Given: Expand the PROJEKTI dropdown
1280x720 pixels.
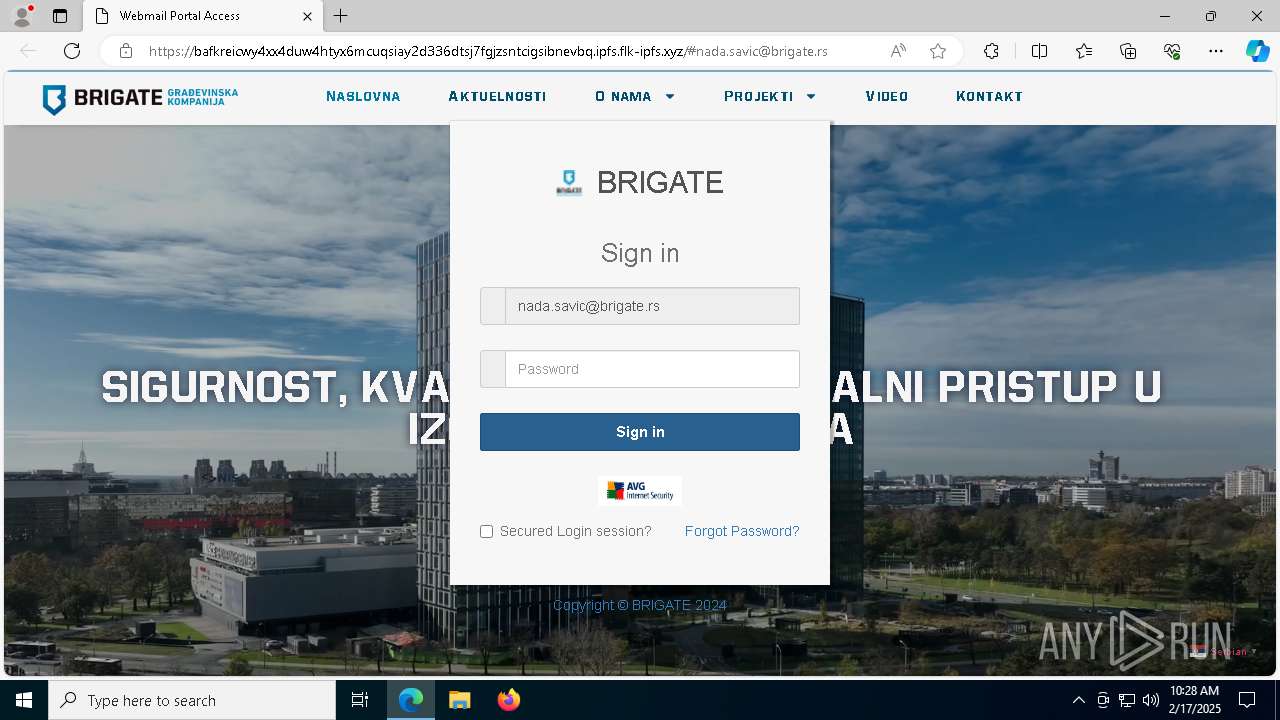Looking at the screenshot, I should [x=770, y=97].
